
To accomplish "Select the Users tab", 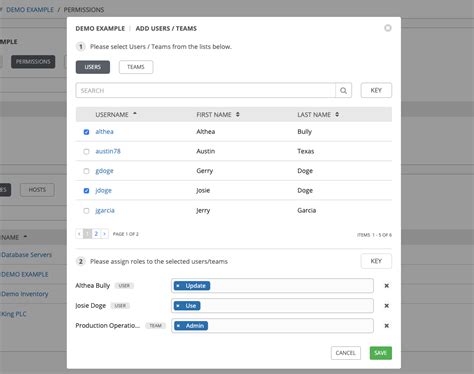I will click(x=93, y=67).
